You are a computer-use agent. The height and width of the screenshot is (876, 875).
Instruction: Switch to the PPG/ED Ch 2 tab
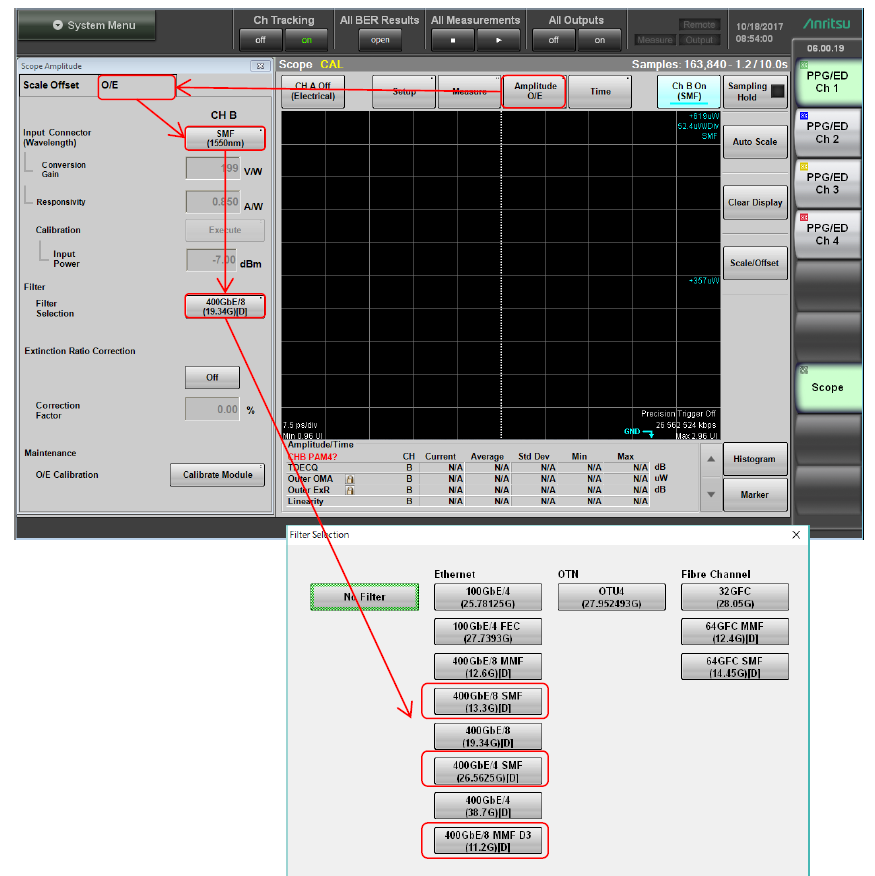coord(827,133)
